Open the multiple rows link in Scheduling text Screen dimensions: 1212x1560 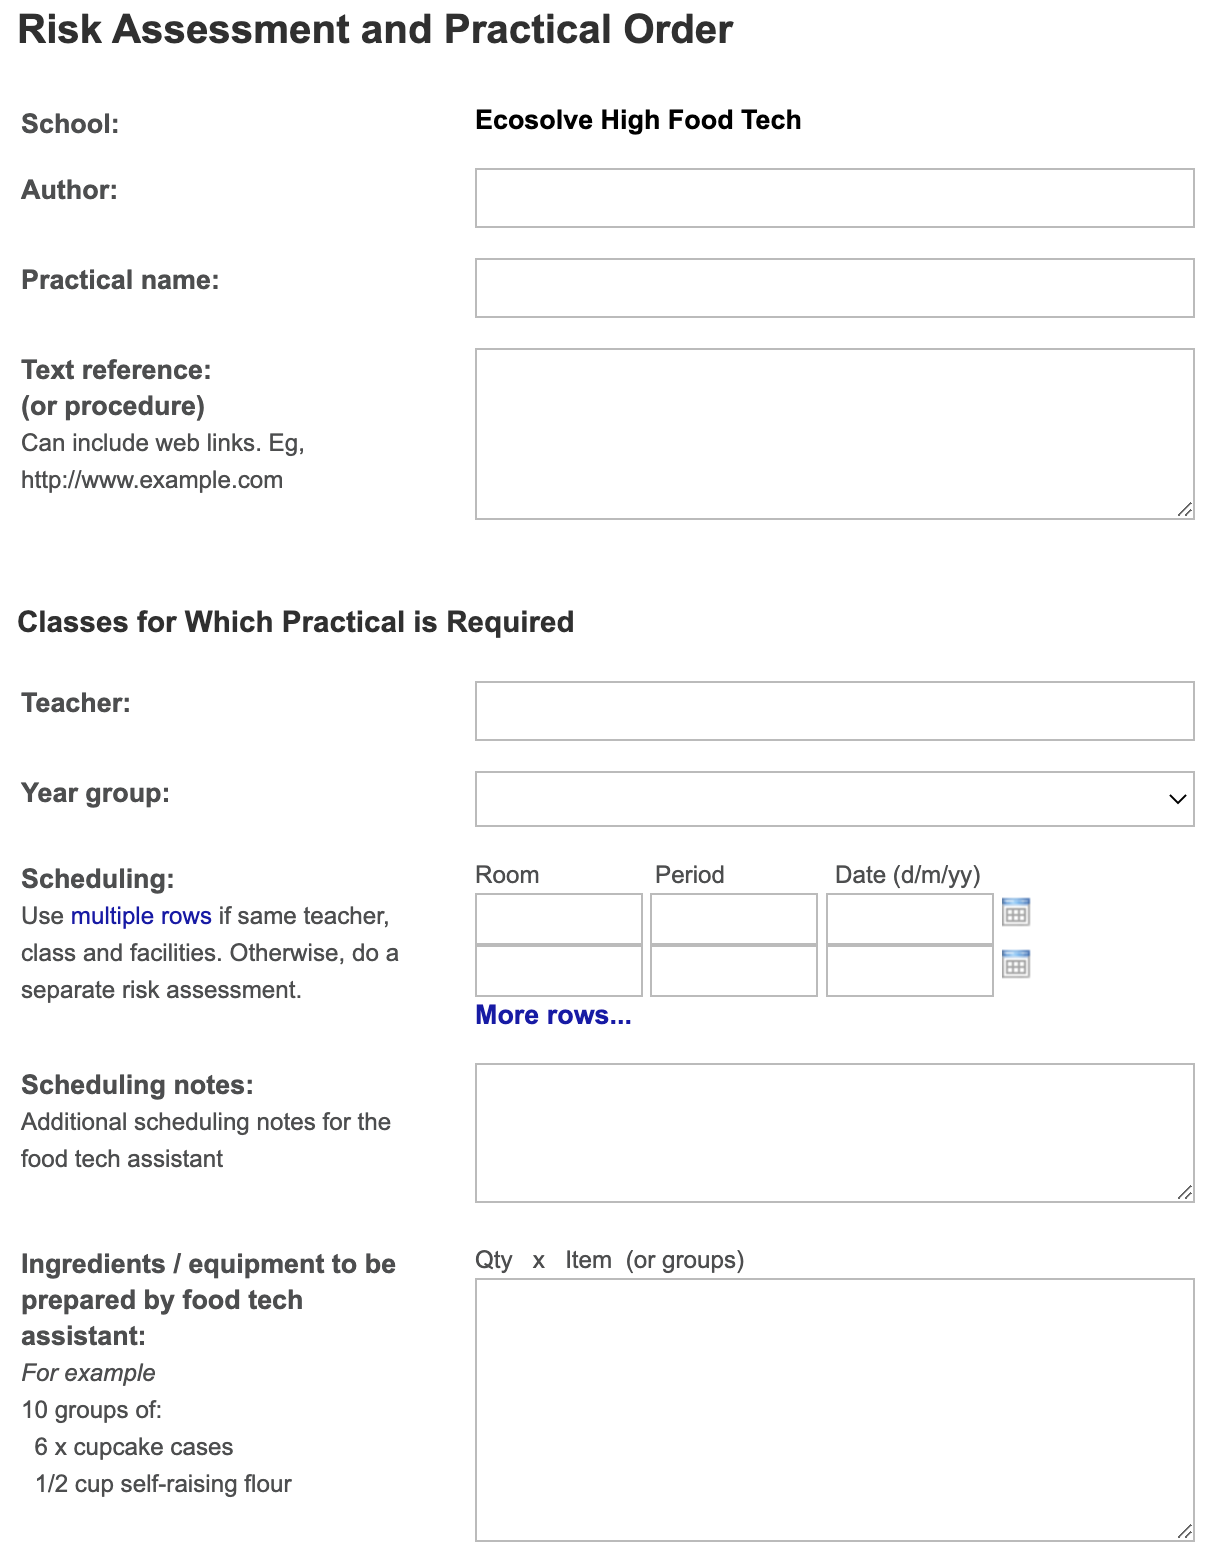138,915
